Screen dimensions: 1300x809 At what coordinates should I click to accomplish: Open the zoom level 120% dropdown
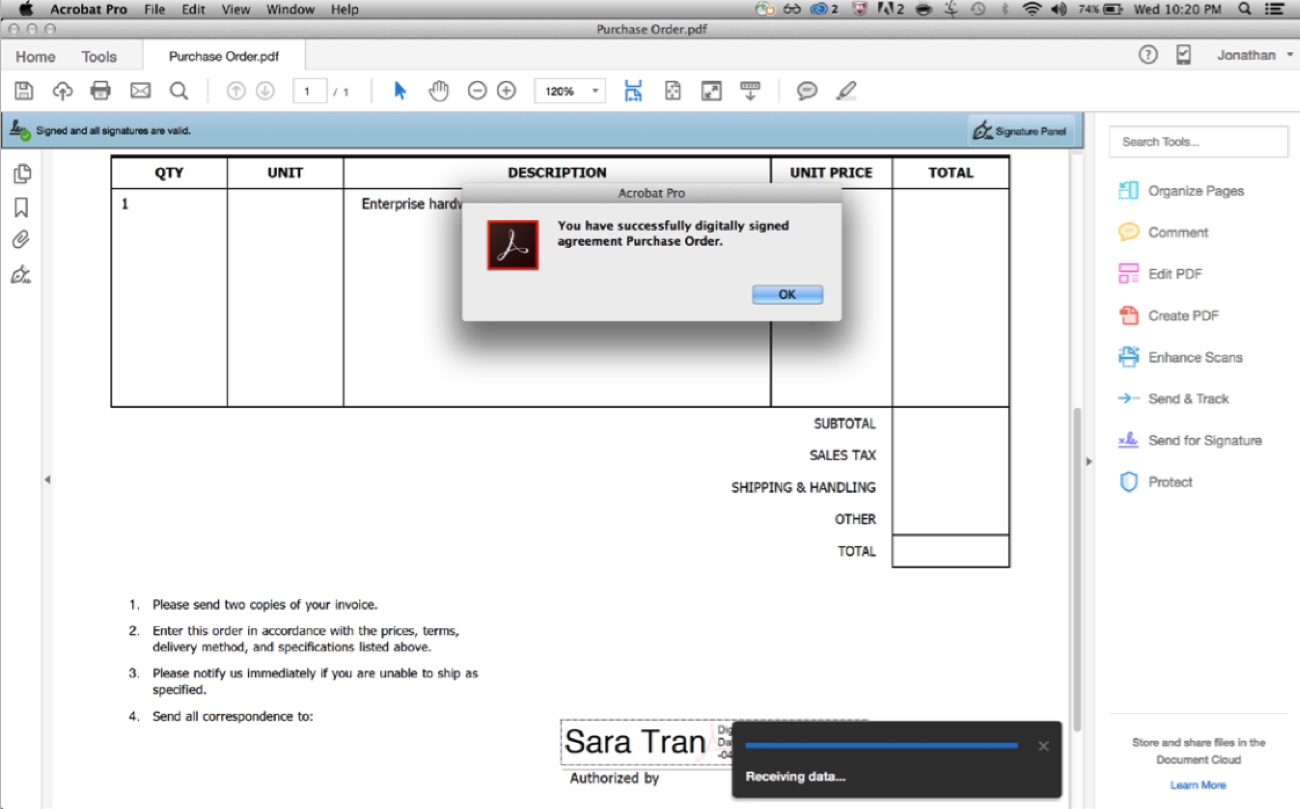(570, 91)
